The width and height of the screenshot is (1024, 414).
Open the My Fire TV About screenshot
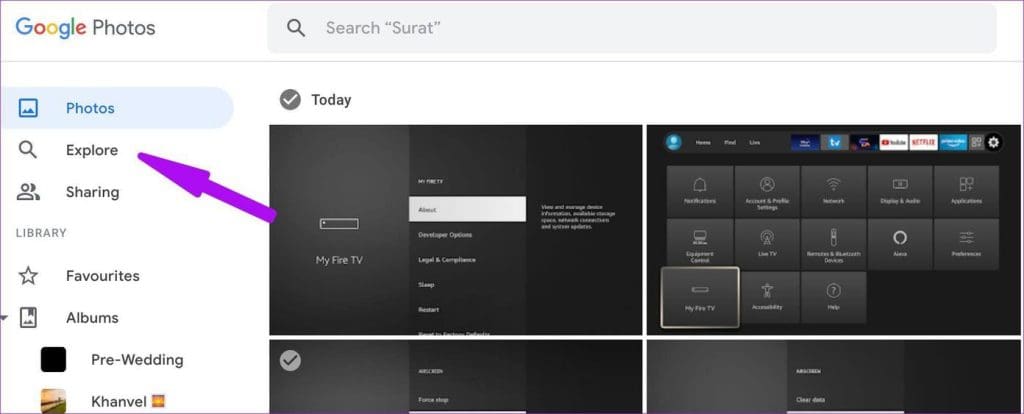coord(455,230)
